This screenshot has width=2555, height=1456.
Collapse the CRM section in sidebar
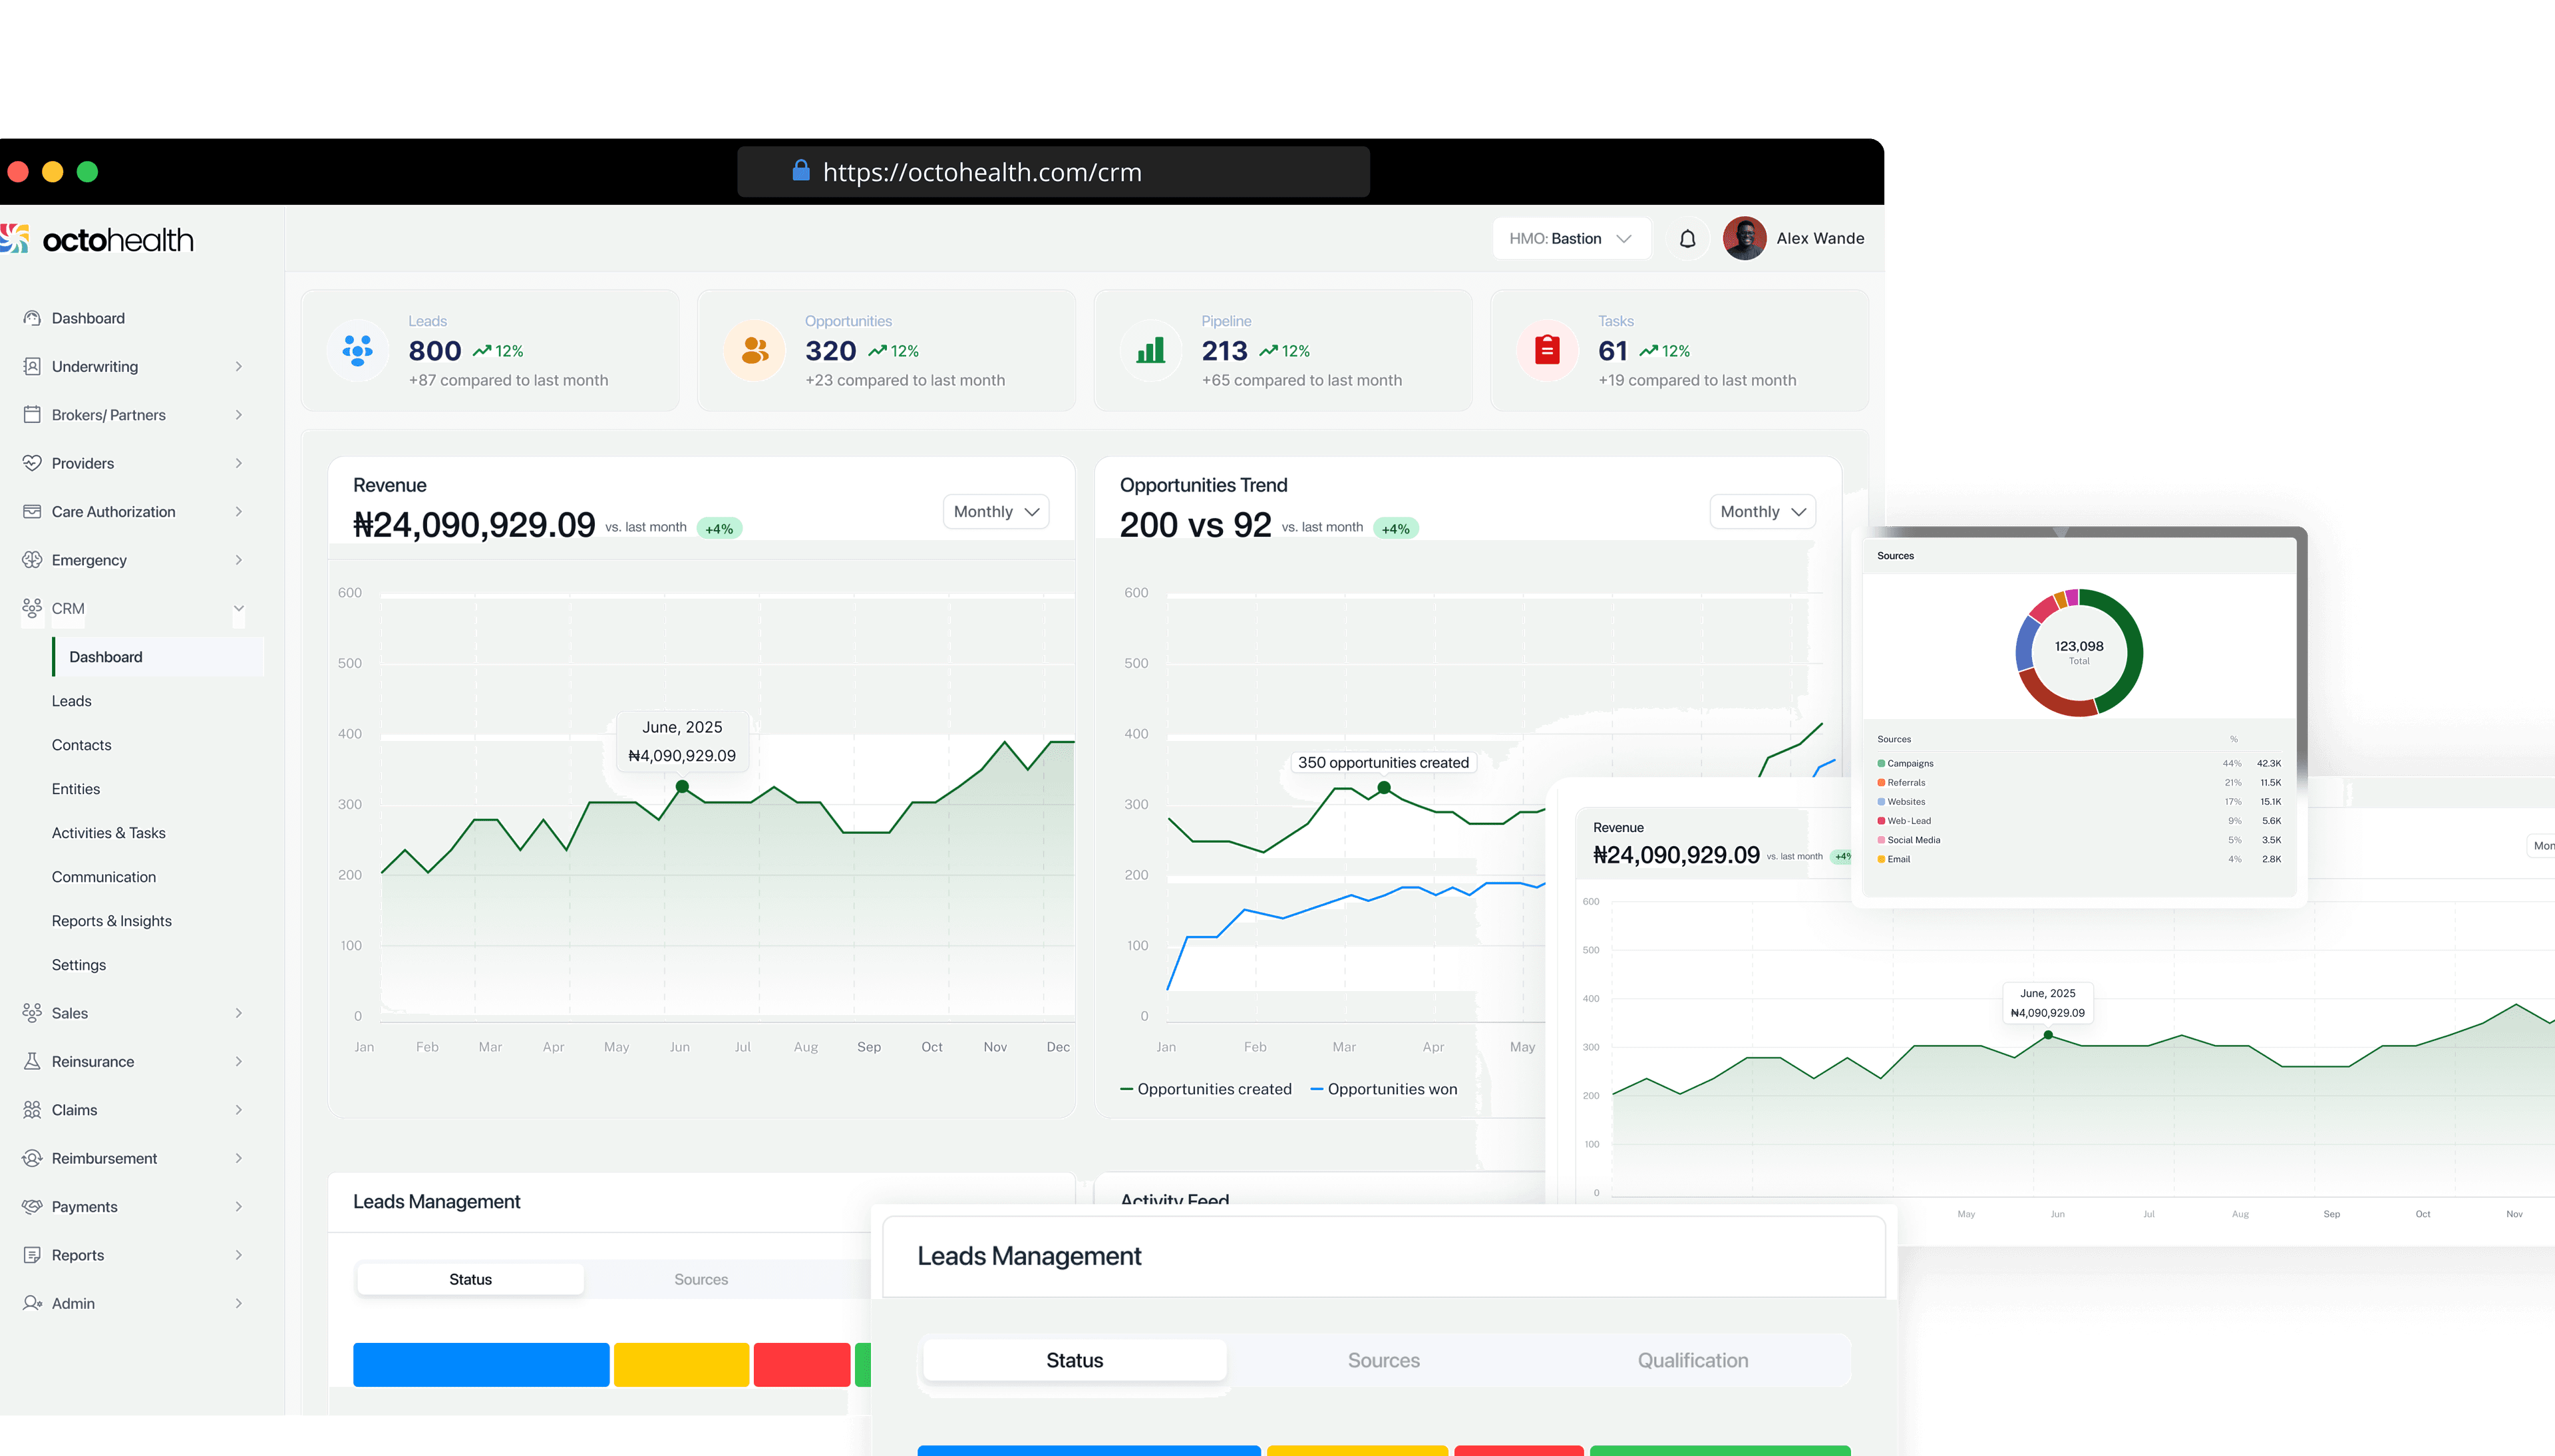click(238, 608)
